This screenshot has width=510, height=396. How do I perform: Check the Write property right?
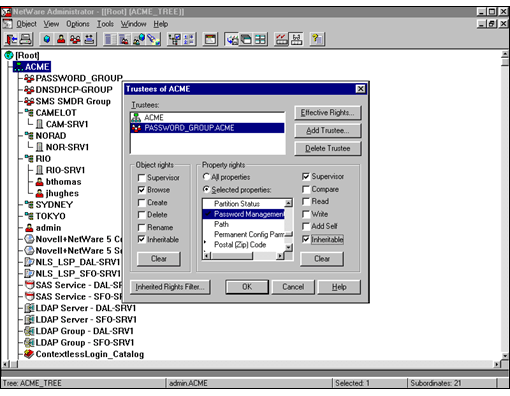pyautogui.click(x=306, y=214)
